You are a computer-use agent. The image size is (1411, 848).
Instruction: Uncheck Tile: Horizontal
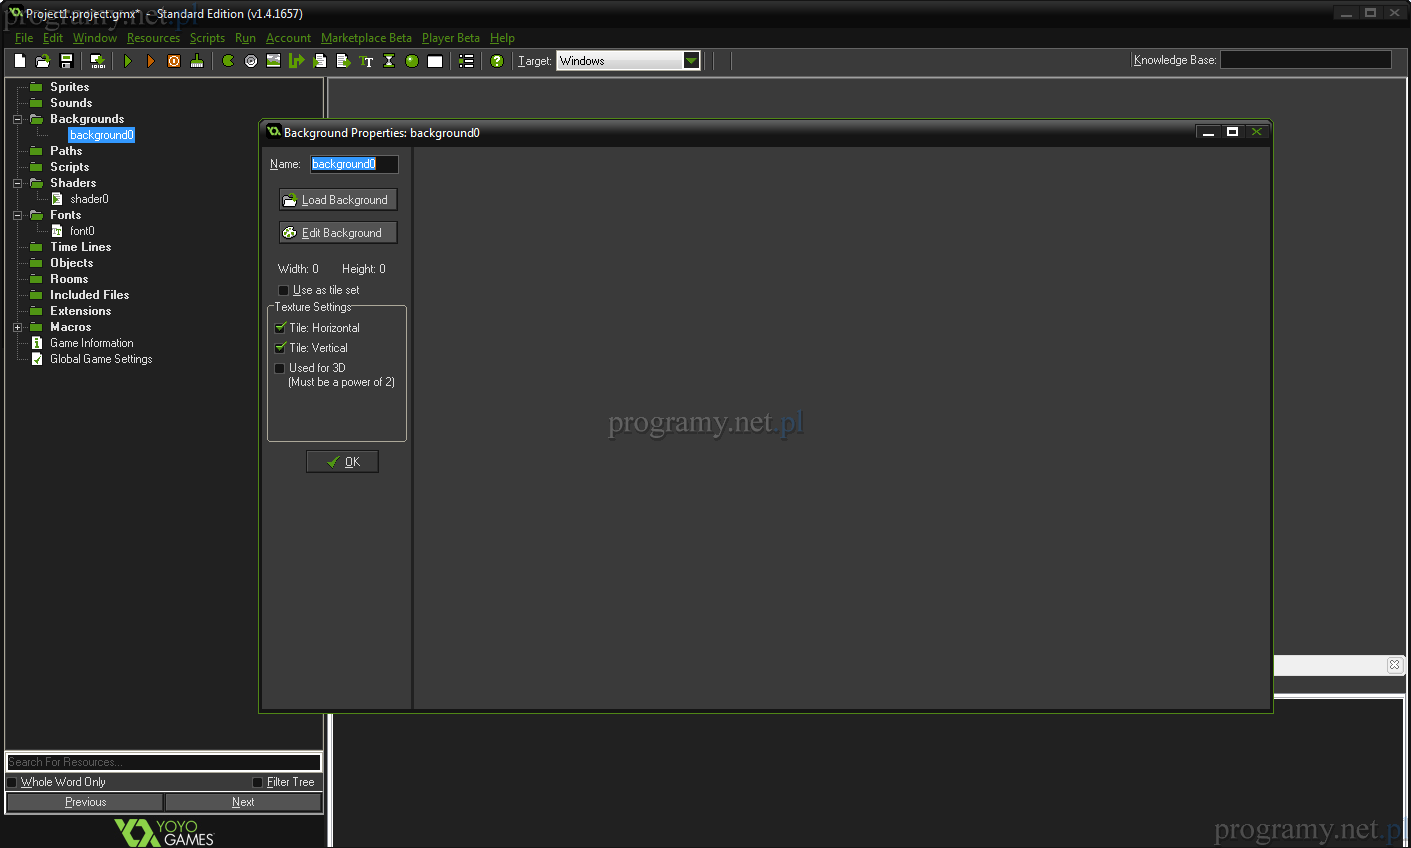pos(280,328)
